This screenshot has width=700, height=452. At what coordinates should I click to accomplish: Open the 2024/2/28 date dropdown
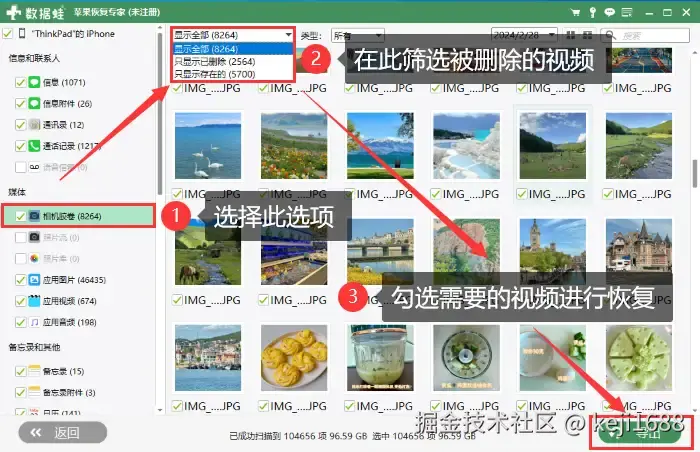tap(524, 35)
